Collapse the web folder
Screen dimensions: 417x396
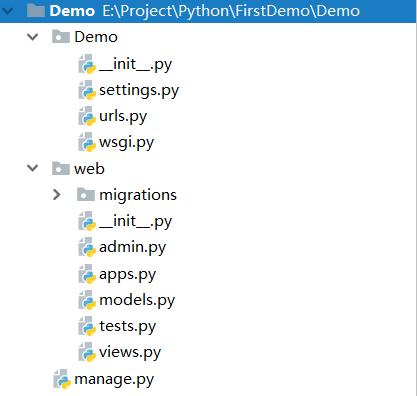pos(32,168)
